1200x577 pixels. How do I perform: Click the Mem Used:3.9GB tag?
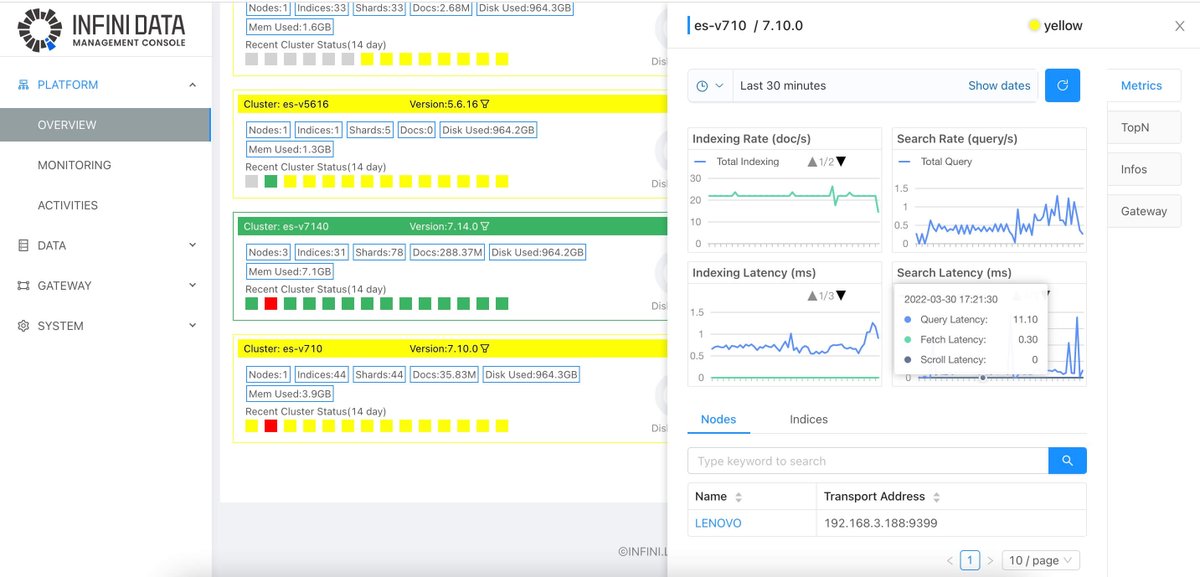point(289,394)
